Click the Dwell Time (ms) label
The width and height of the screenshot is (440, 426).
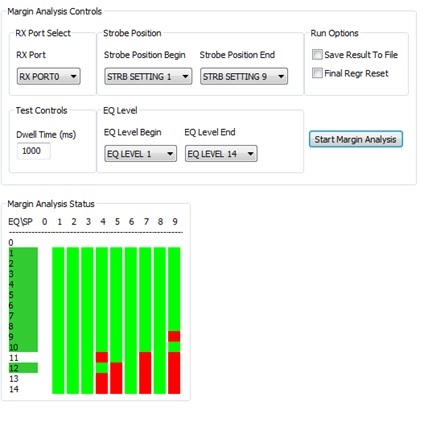tap(46, 135)
